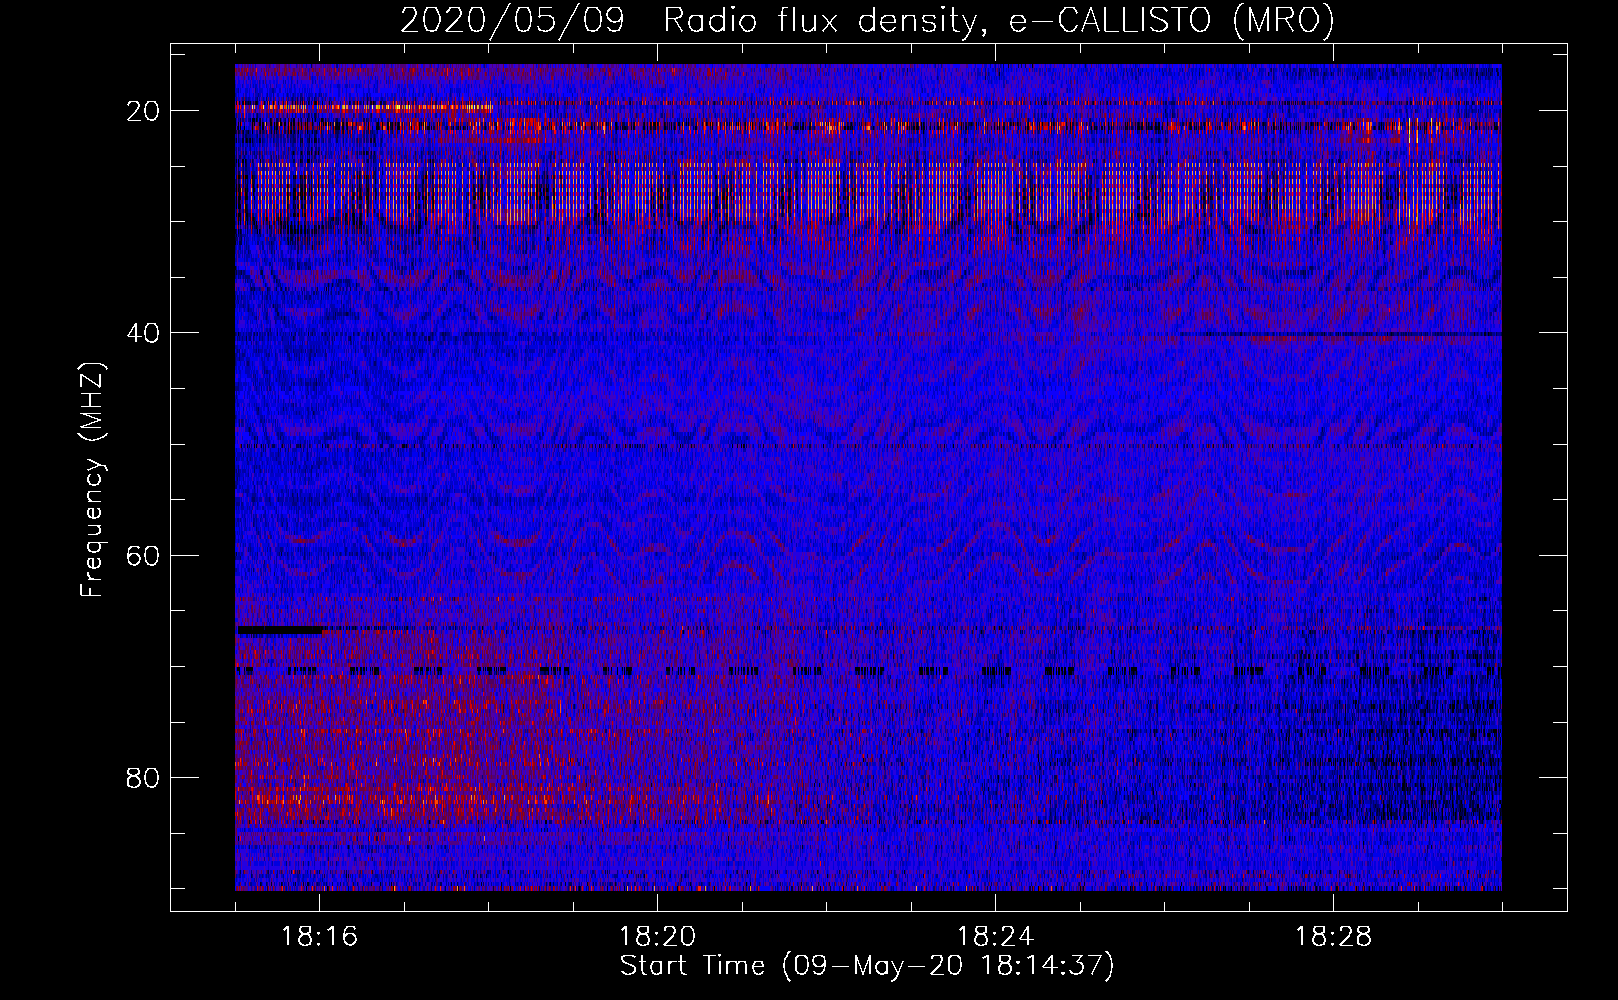Click the 60 MHz frequency tick label

pos(144,555)
